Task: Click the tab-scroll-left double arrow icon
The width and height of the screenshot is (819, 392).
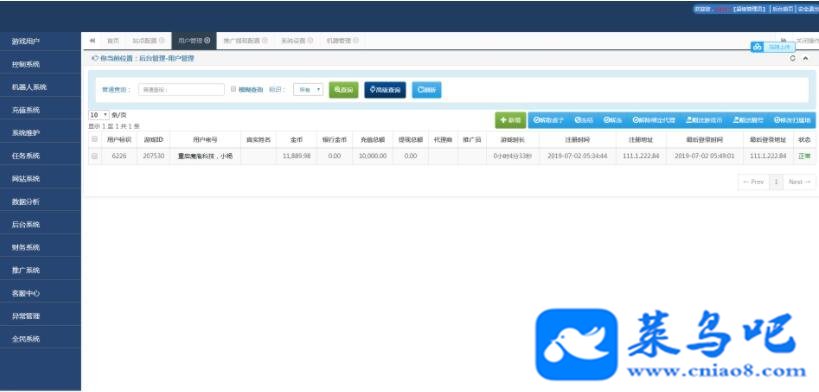Action: (92, 40)
